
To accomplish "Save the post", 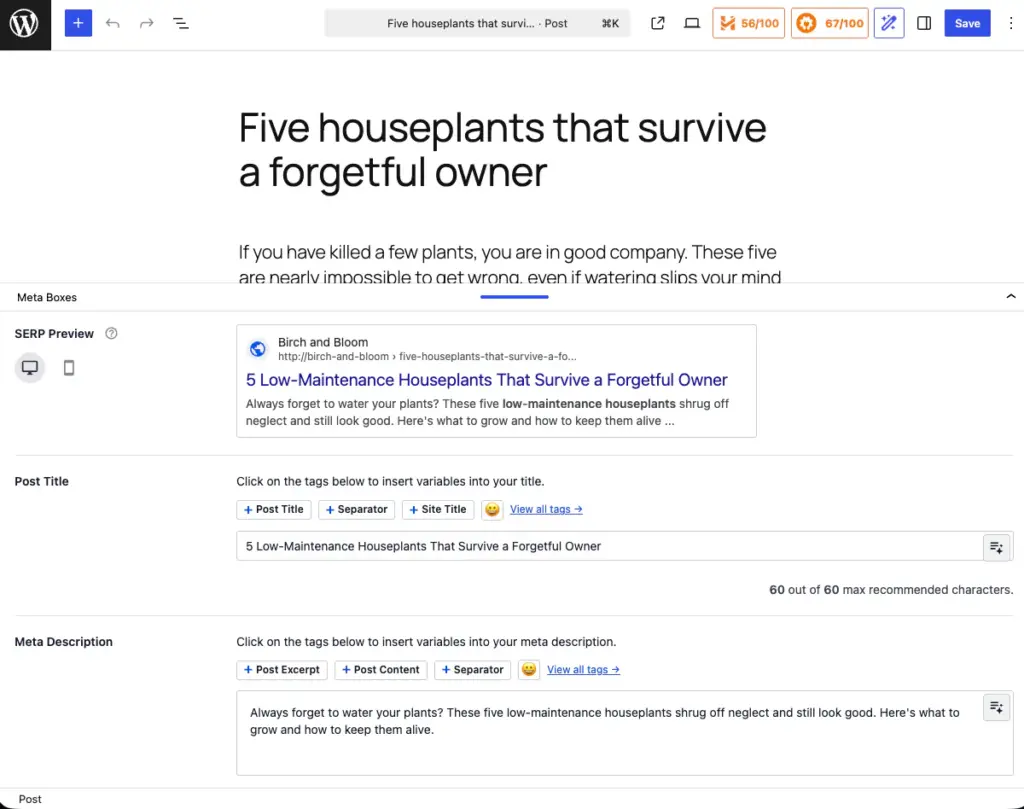I will tap(967, 24).
